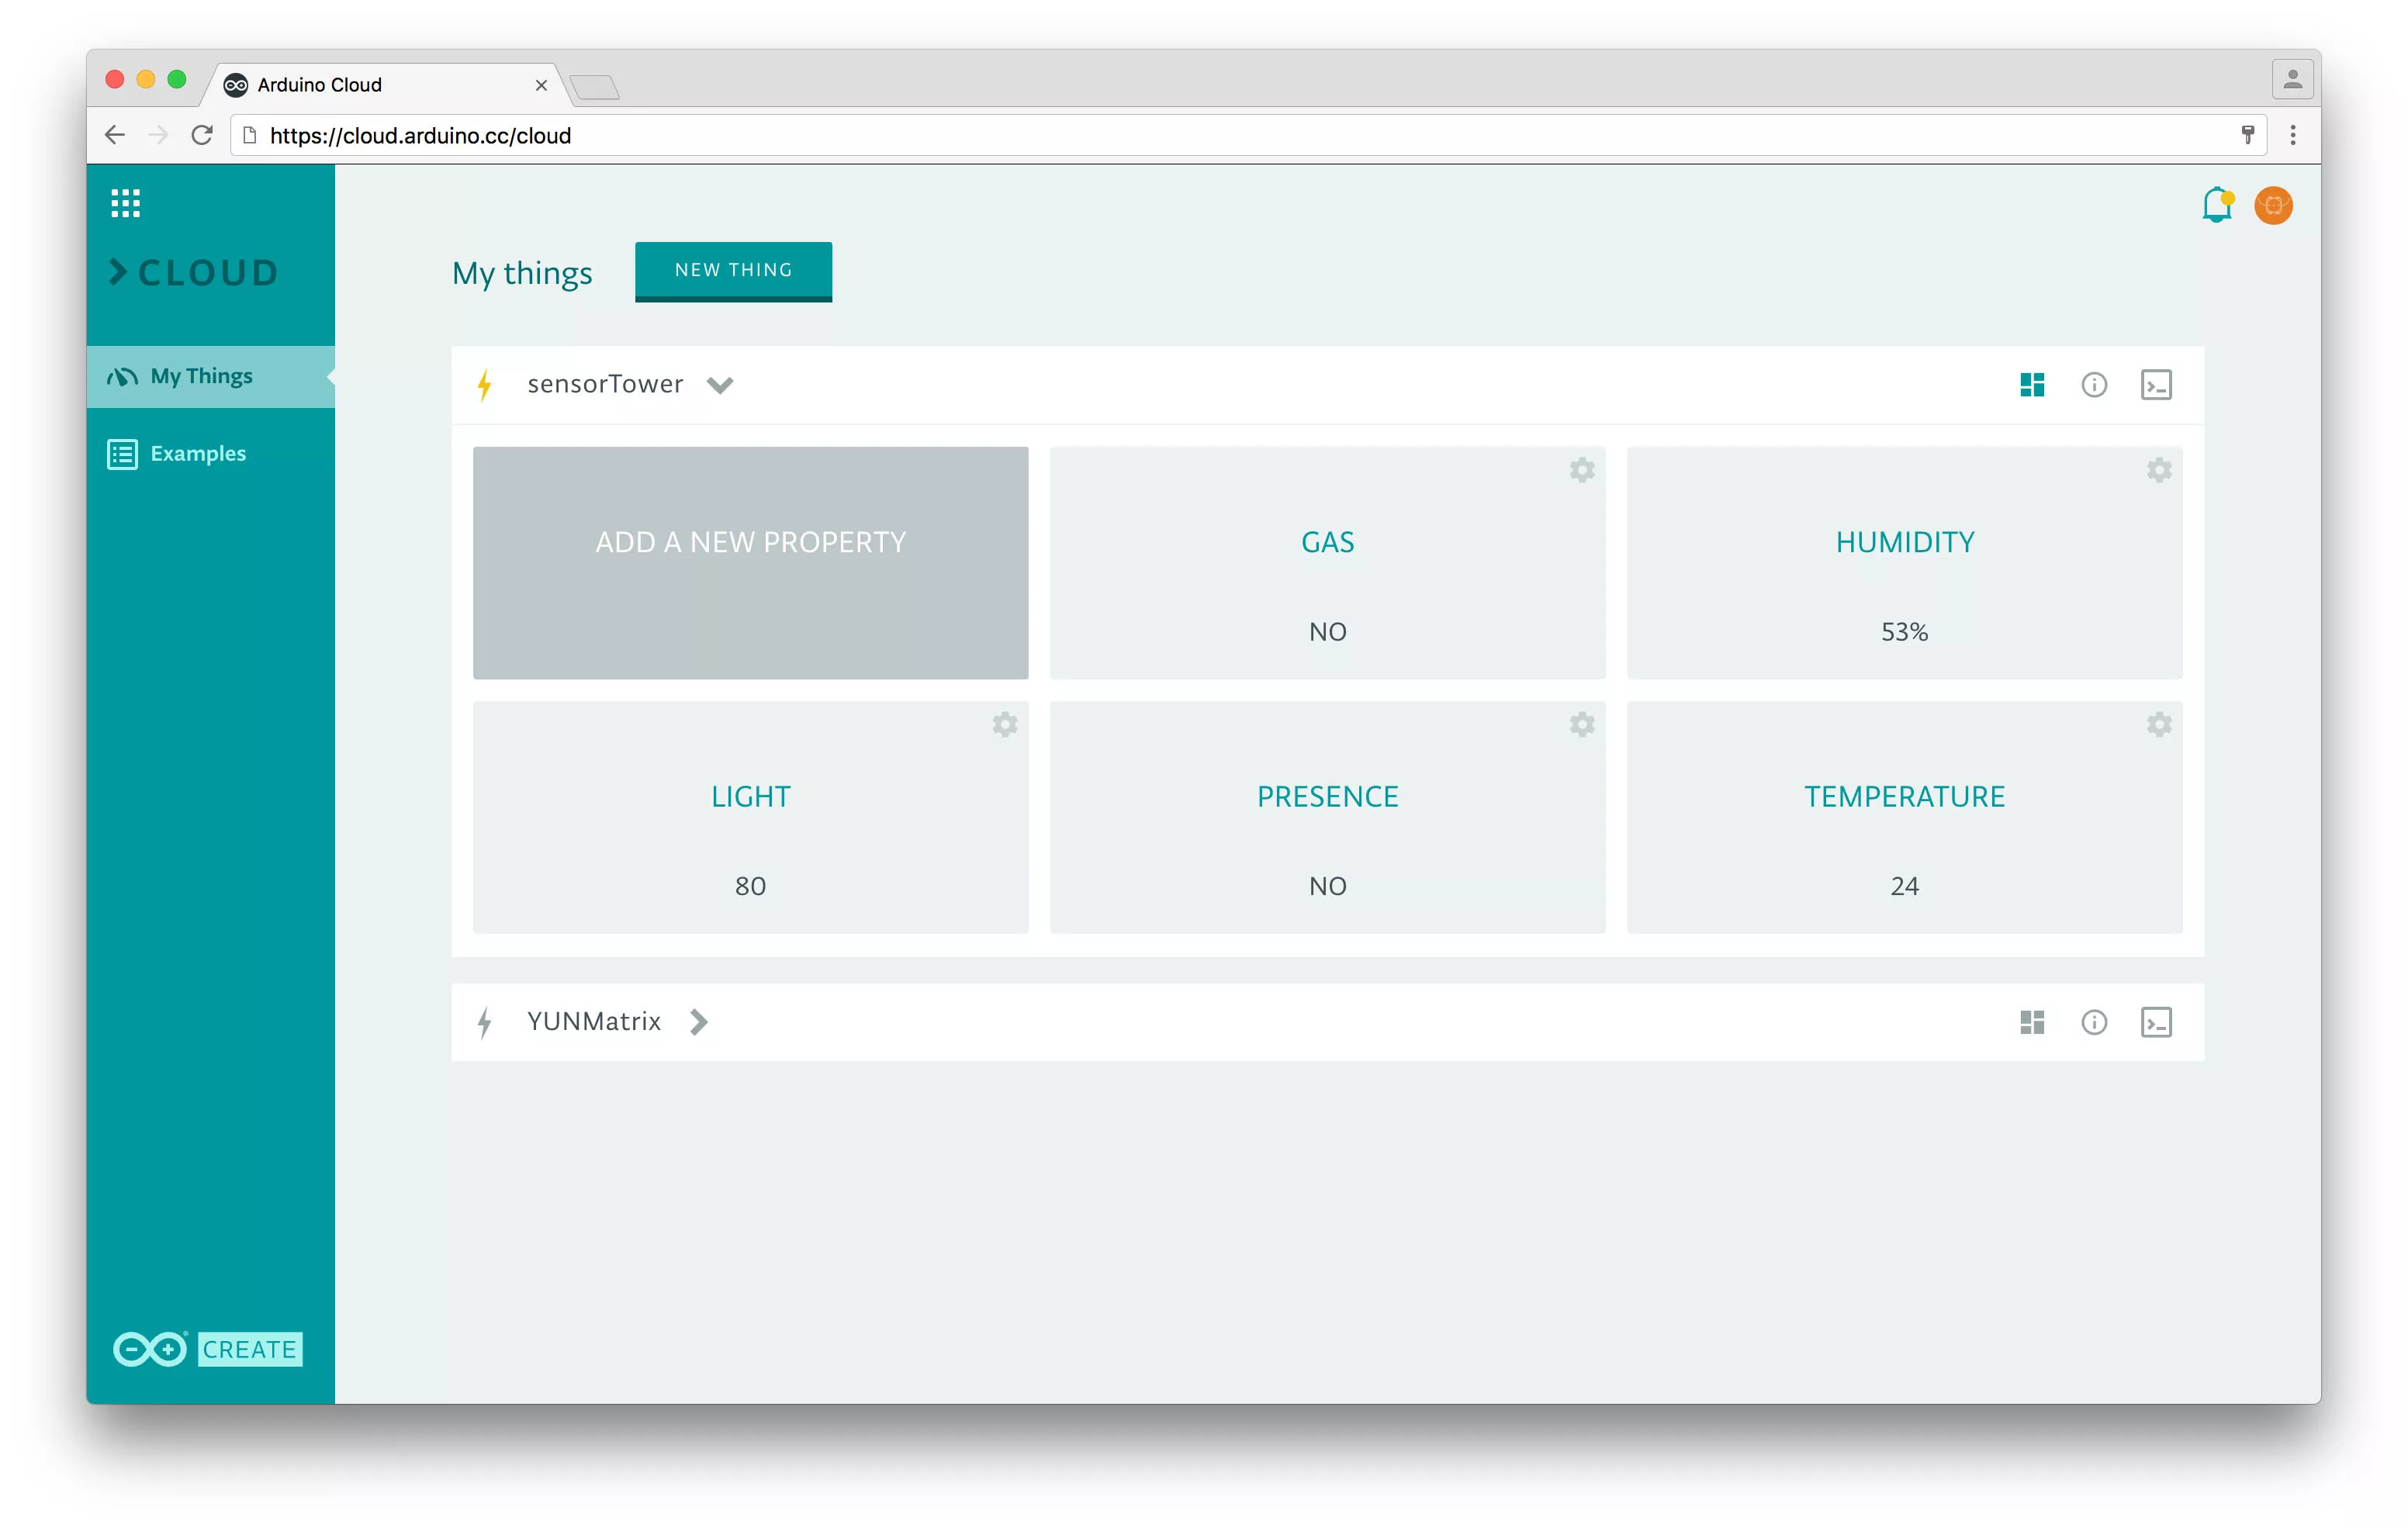Click the terminal/shell icon for sensorTower
Image resolution: width=2408 pixels, height=1528 pixels.
click(2155, 384)
